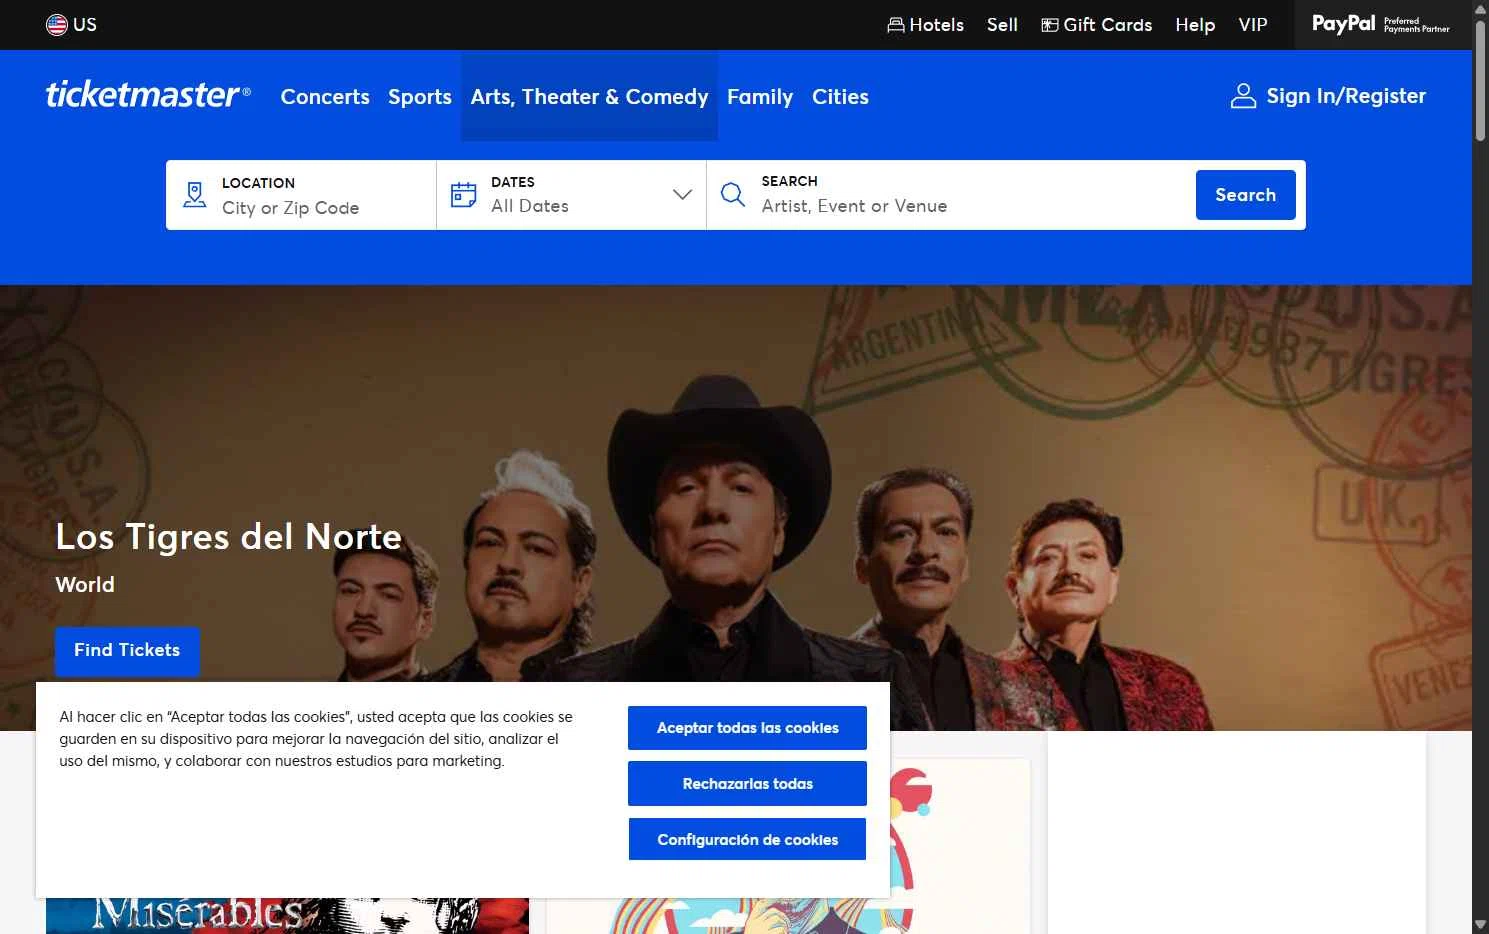Screen dimensions: 1489x934
Task: Open the Help link
Action: pos(1195,25)
